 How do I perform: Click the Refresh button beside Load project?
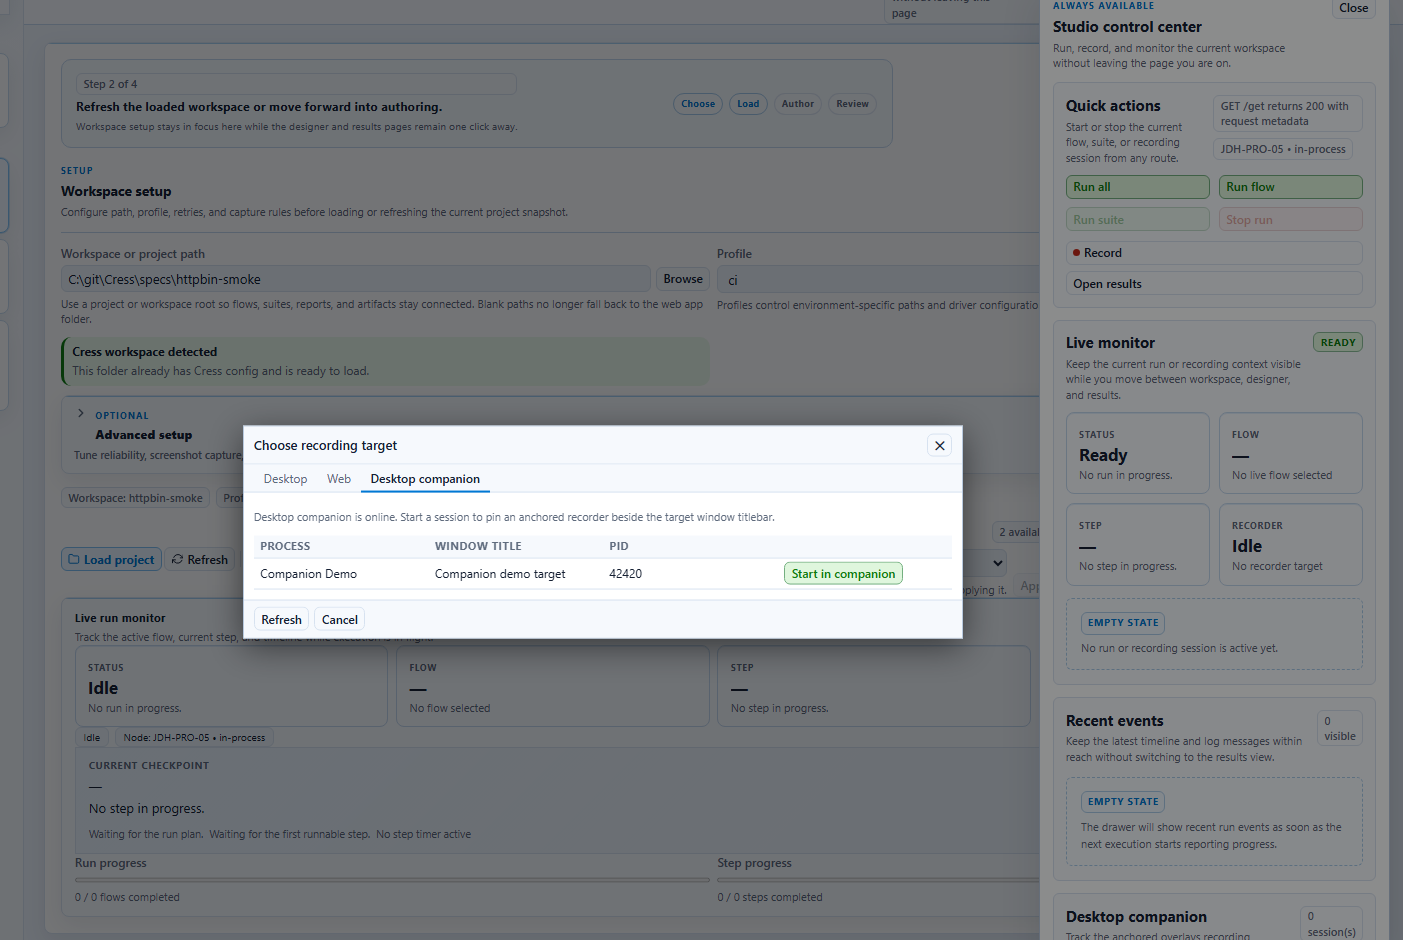pyautogui.click(x=200, y=560)
